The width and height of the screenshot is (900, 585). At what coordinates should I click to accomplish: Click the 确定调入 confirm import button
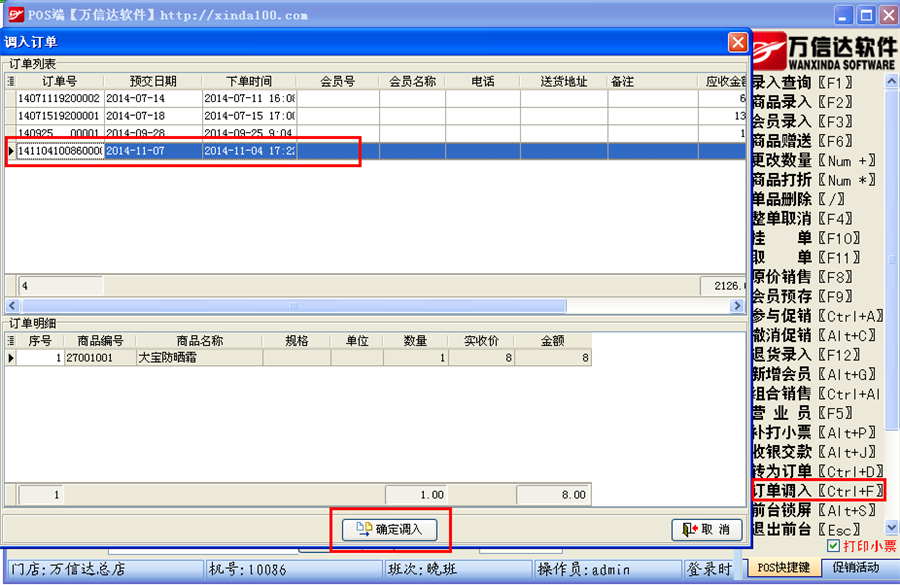coord(390,530)
